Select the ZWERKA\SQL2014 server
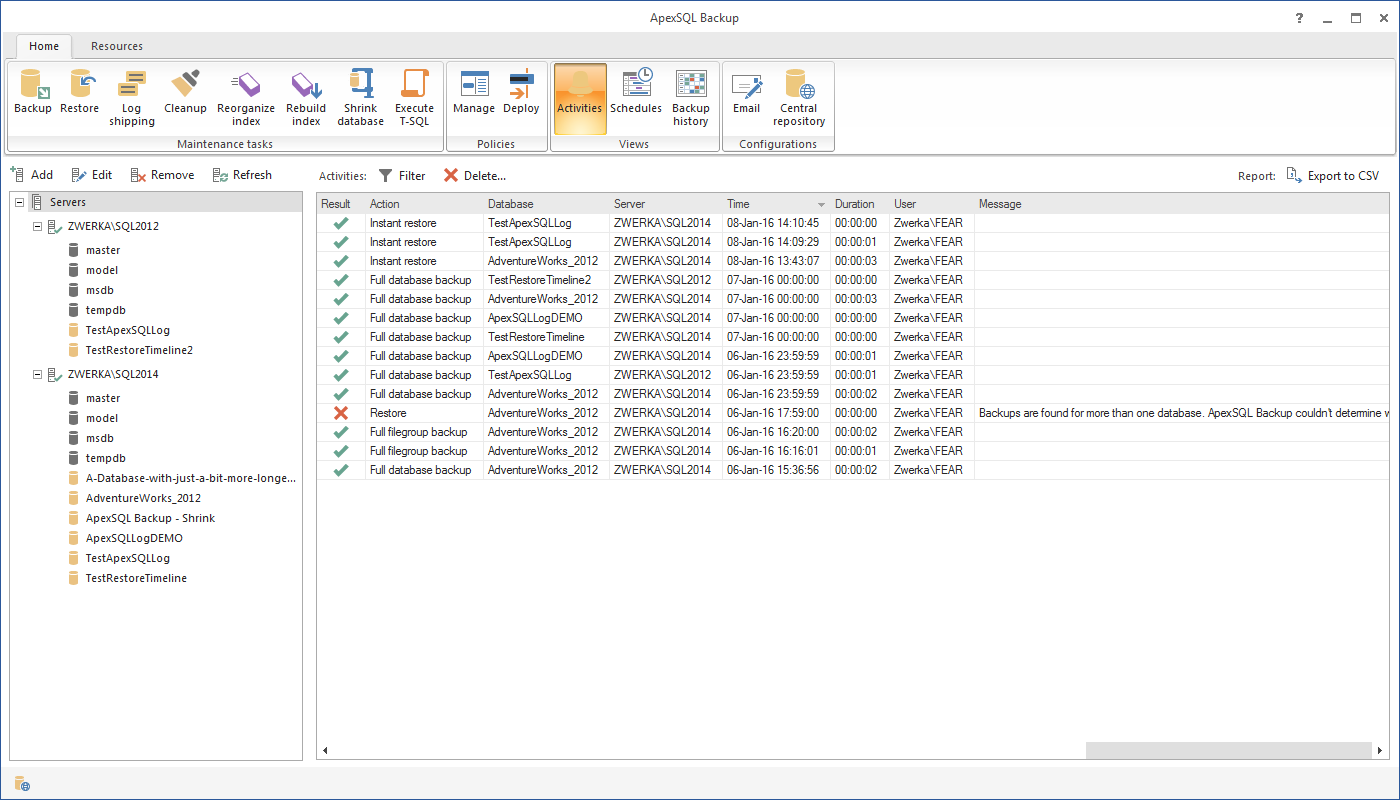Viewport: 1400px width, 800px height. click(113, 374)
